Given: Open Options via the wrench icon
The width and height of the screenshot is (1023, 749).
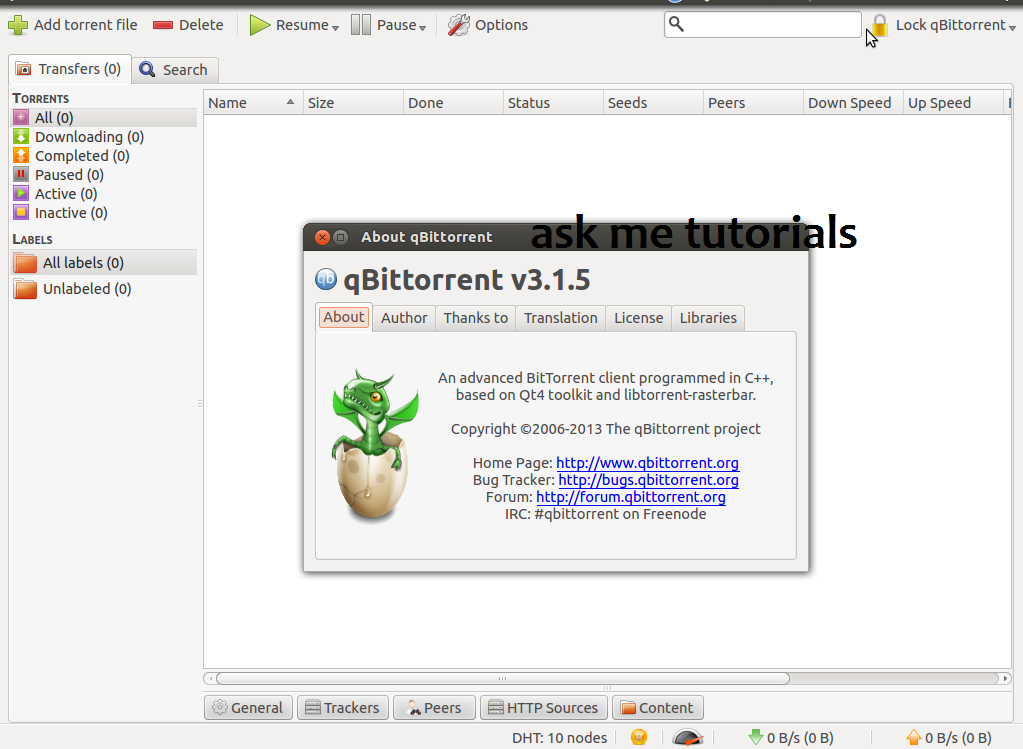Looking at the screenshot, I should 459,25.
